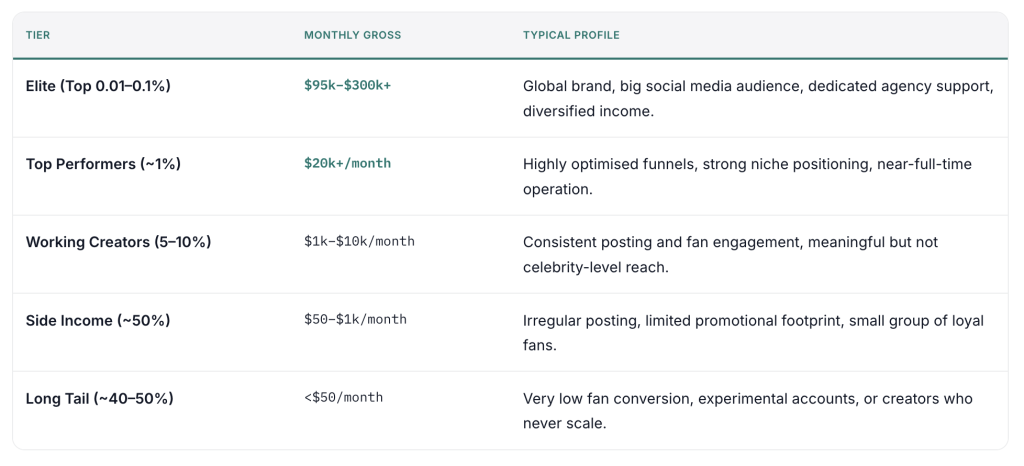Screen dimensions: 1024x466
Task: Click the $20k+/month gross value
Action: click(347, 164)
